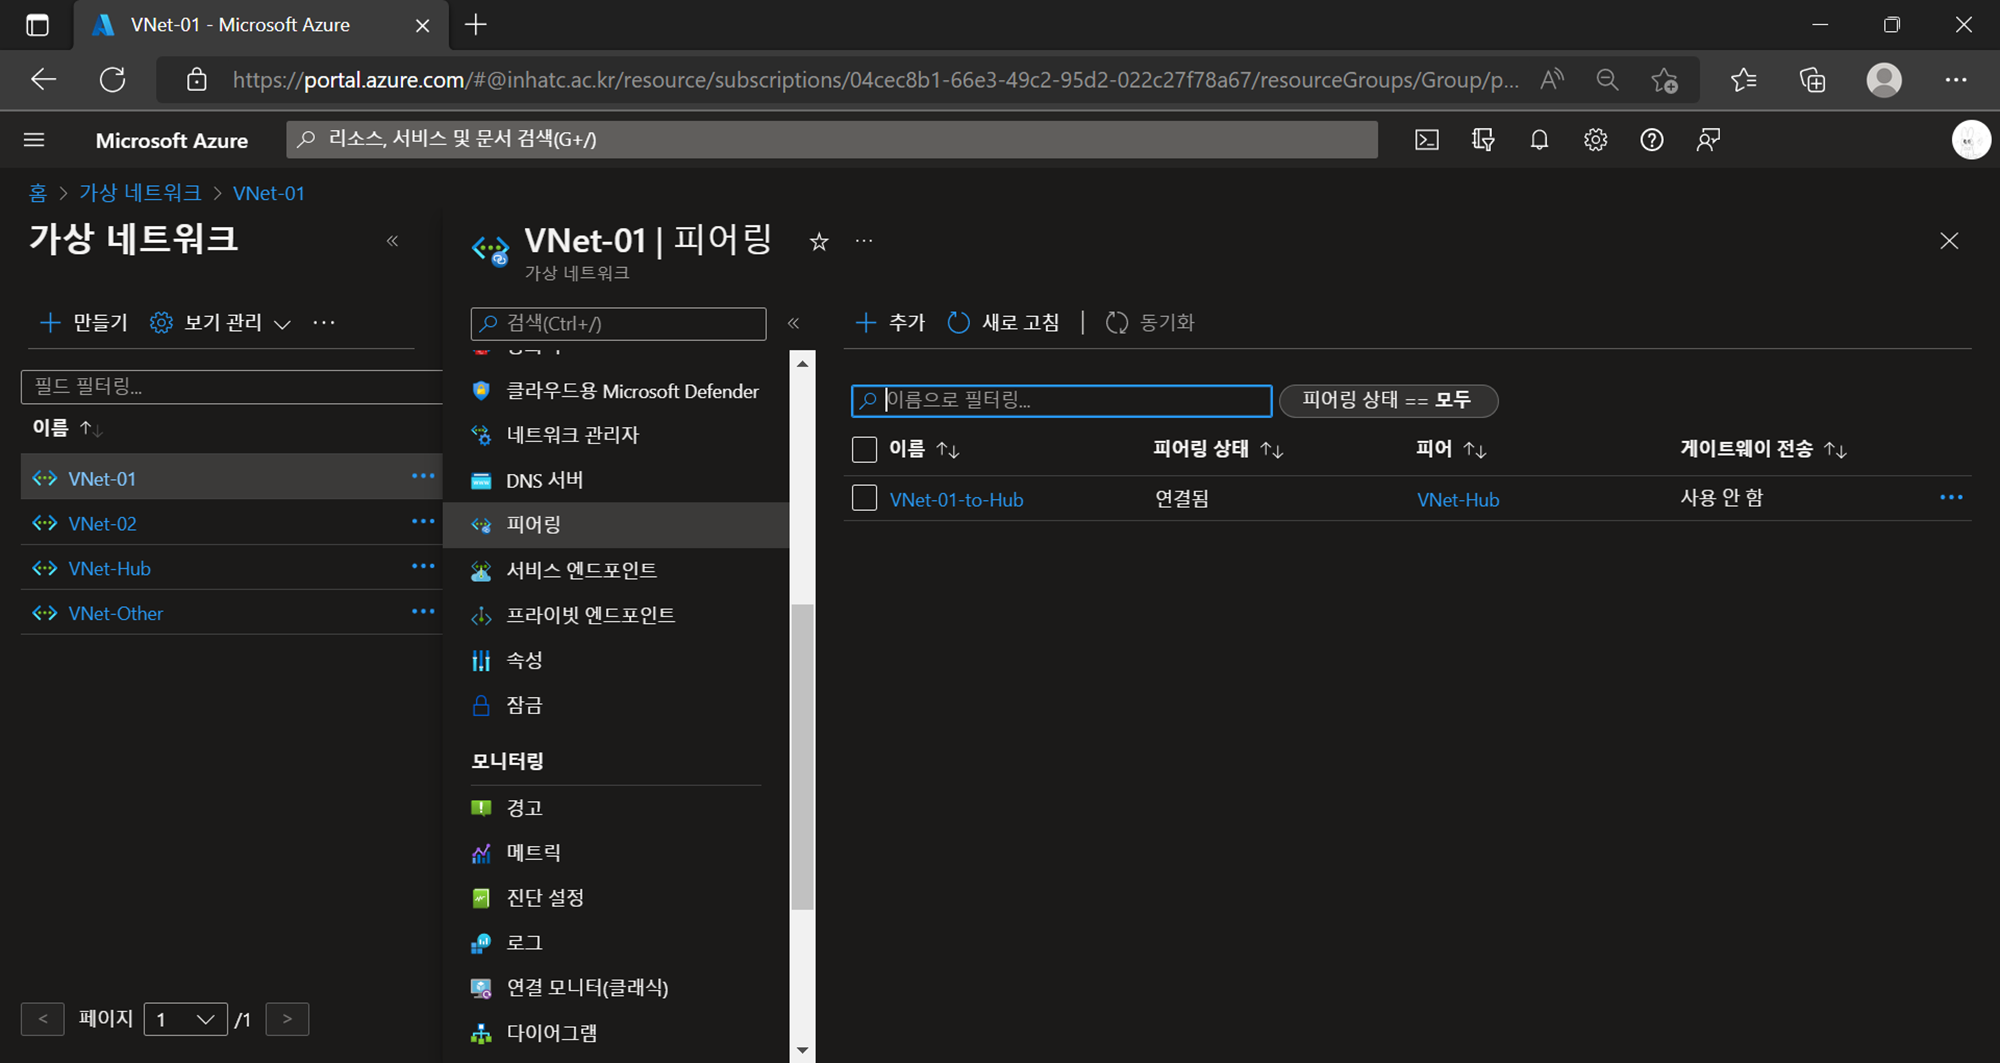Open Cloud Shell from the top bar
This screenshot has width=2000, height=1063.
[x=1427, y=140]
